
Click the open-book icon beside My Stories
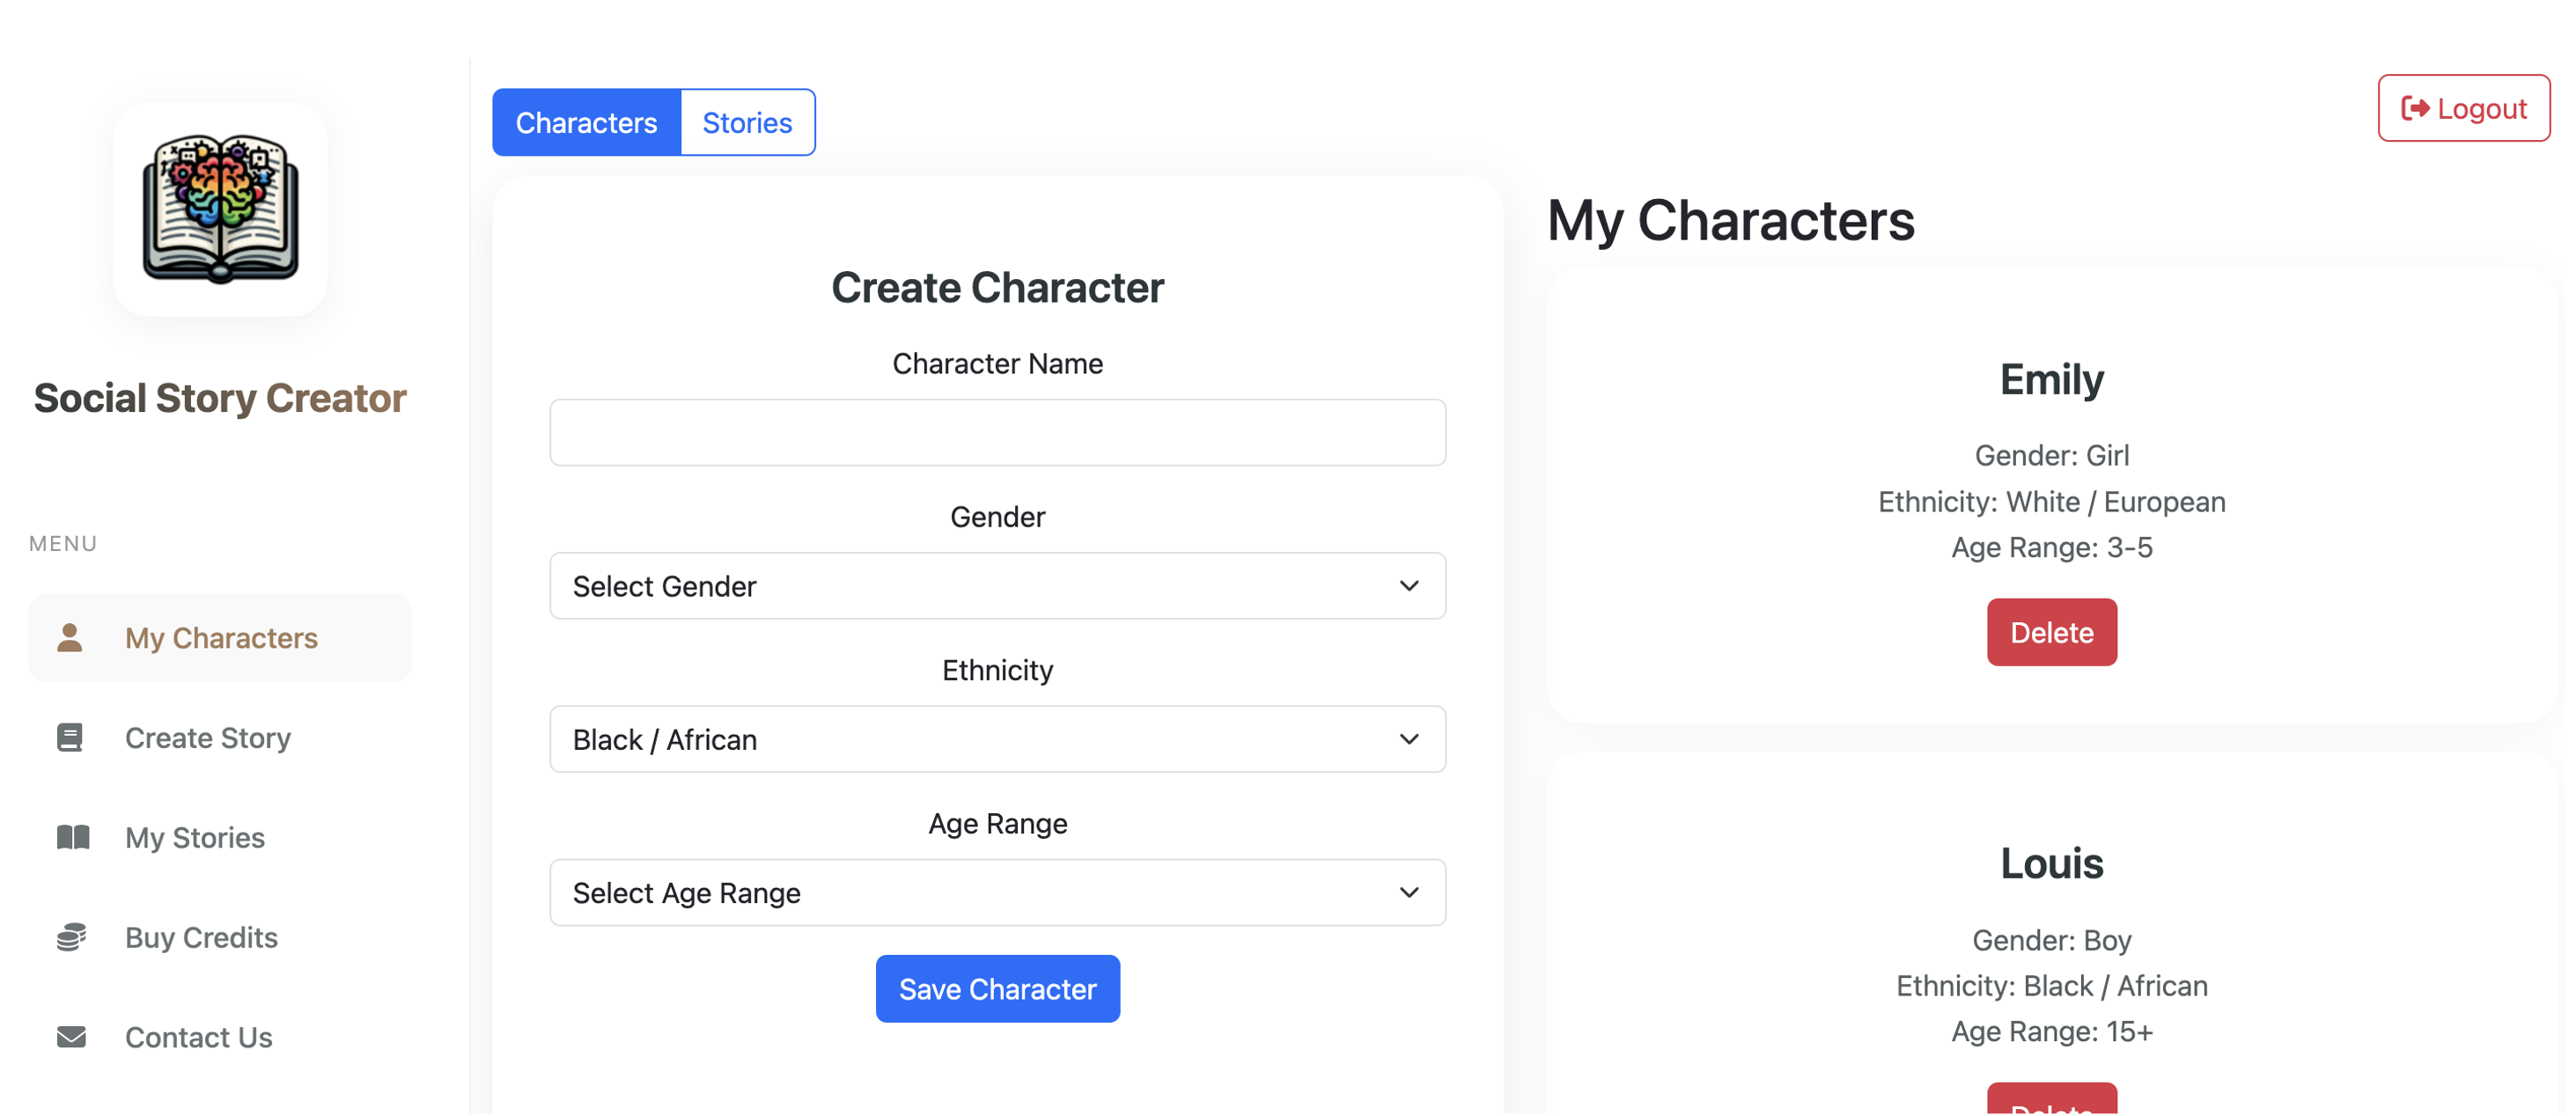click(72, 837)
